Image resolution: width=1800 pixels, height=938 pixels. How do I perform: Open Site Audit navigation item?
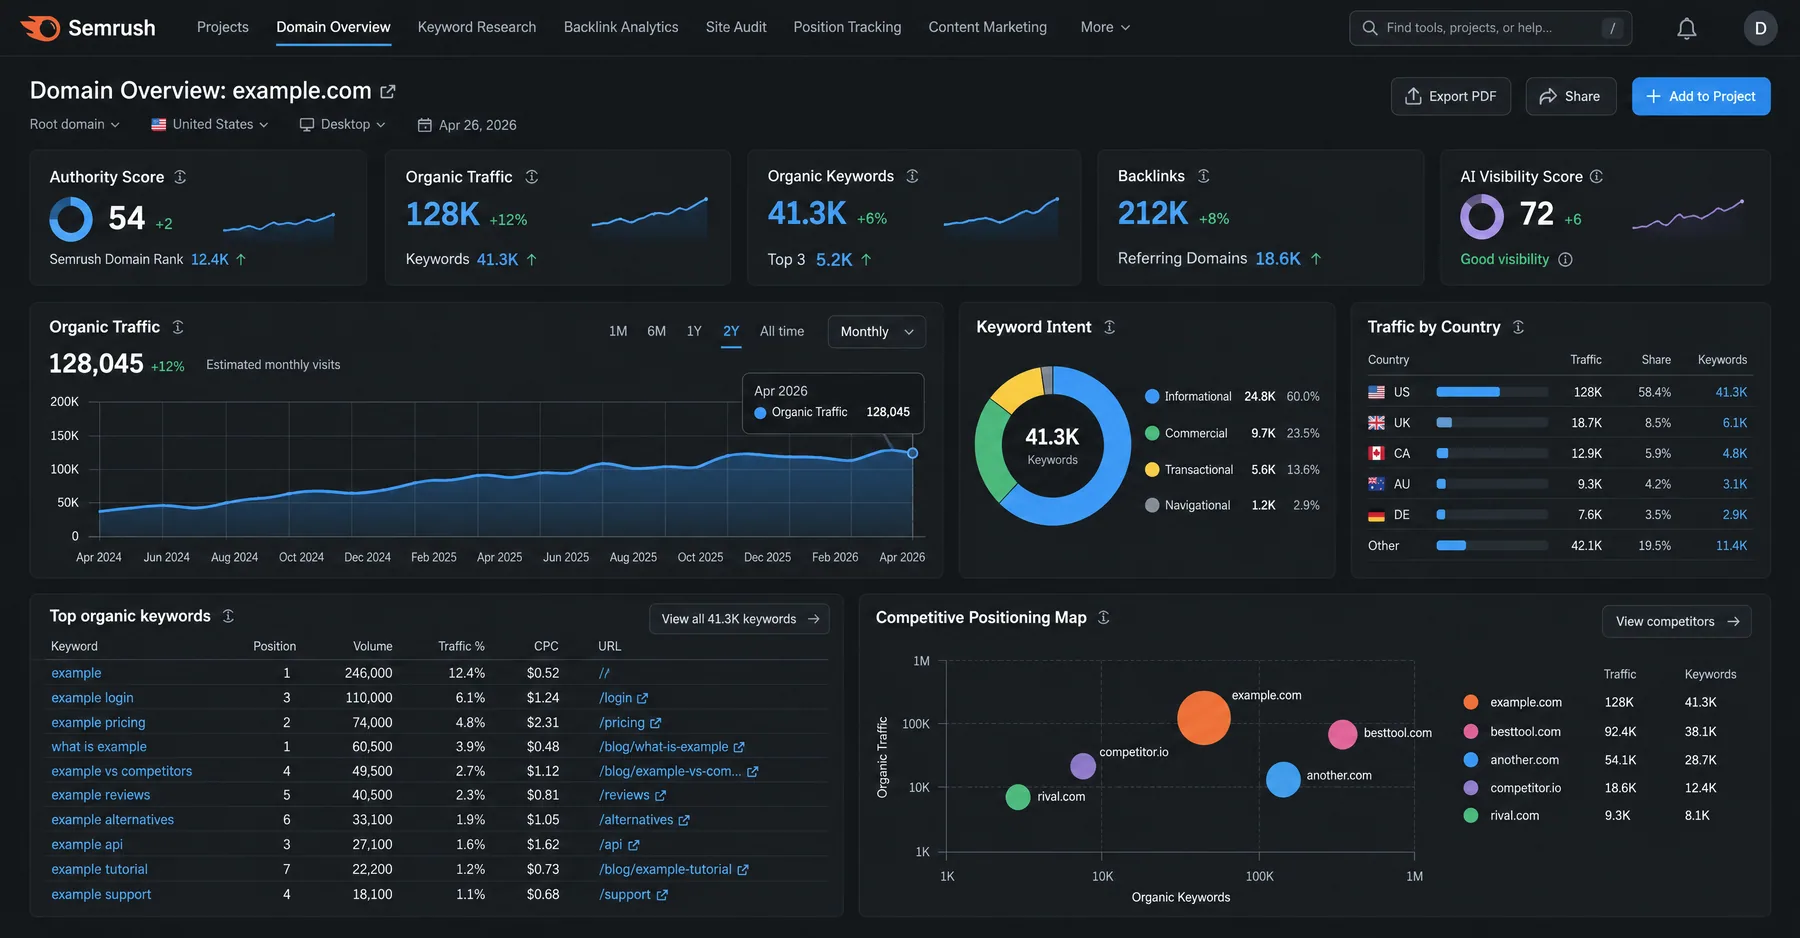736,27
